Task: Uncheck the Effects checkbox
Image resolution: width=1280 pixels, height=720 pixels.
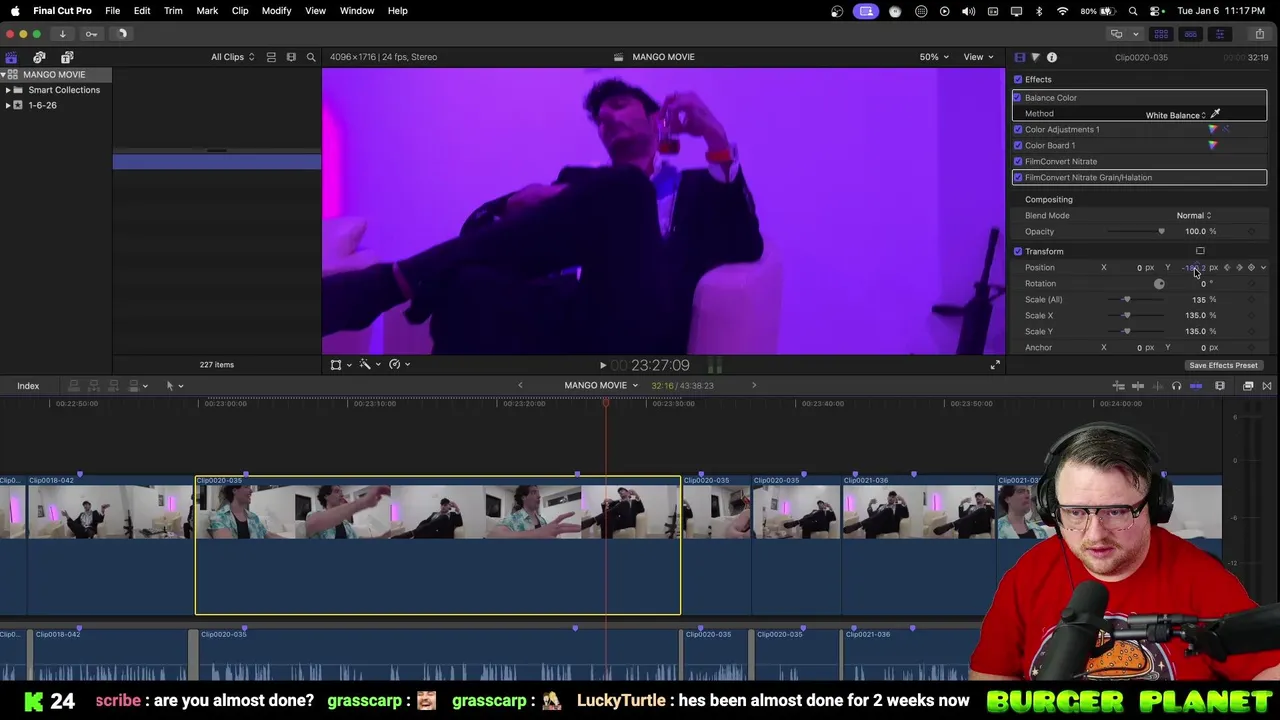Action: tap(1018, 79)
